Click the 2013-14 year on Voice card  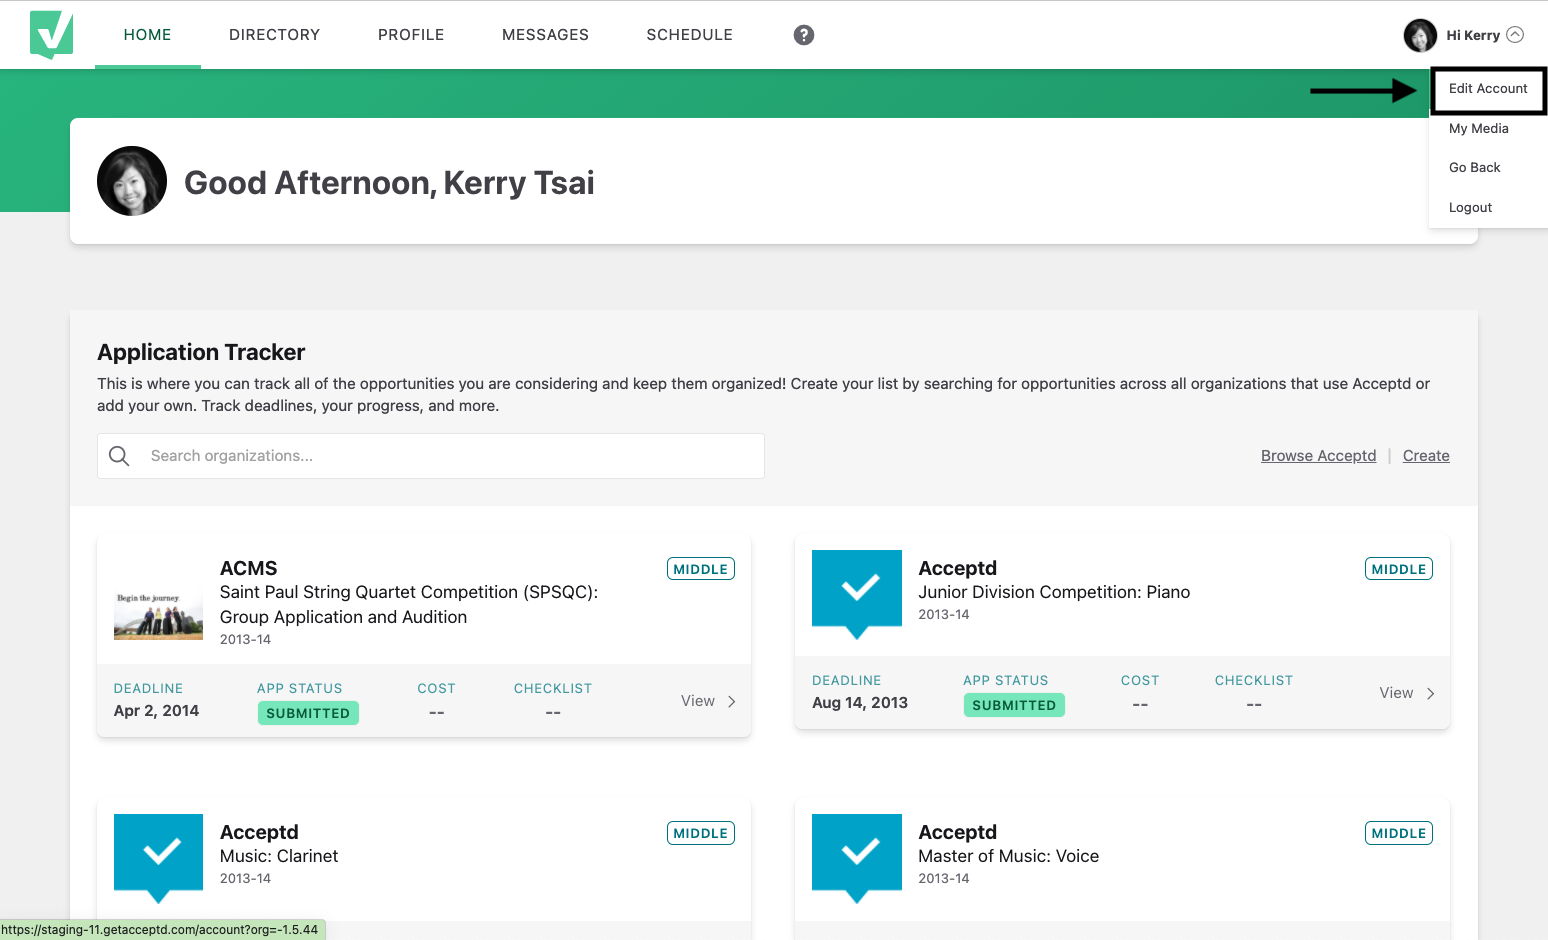(x=944, y=879)
